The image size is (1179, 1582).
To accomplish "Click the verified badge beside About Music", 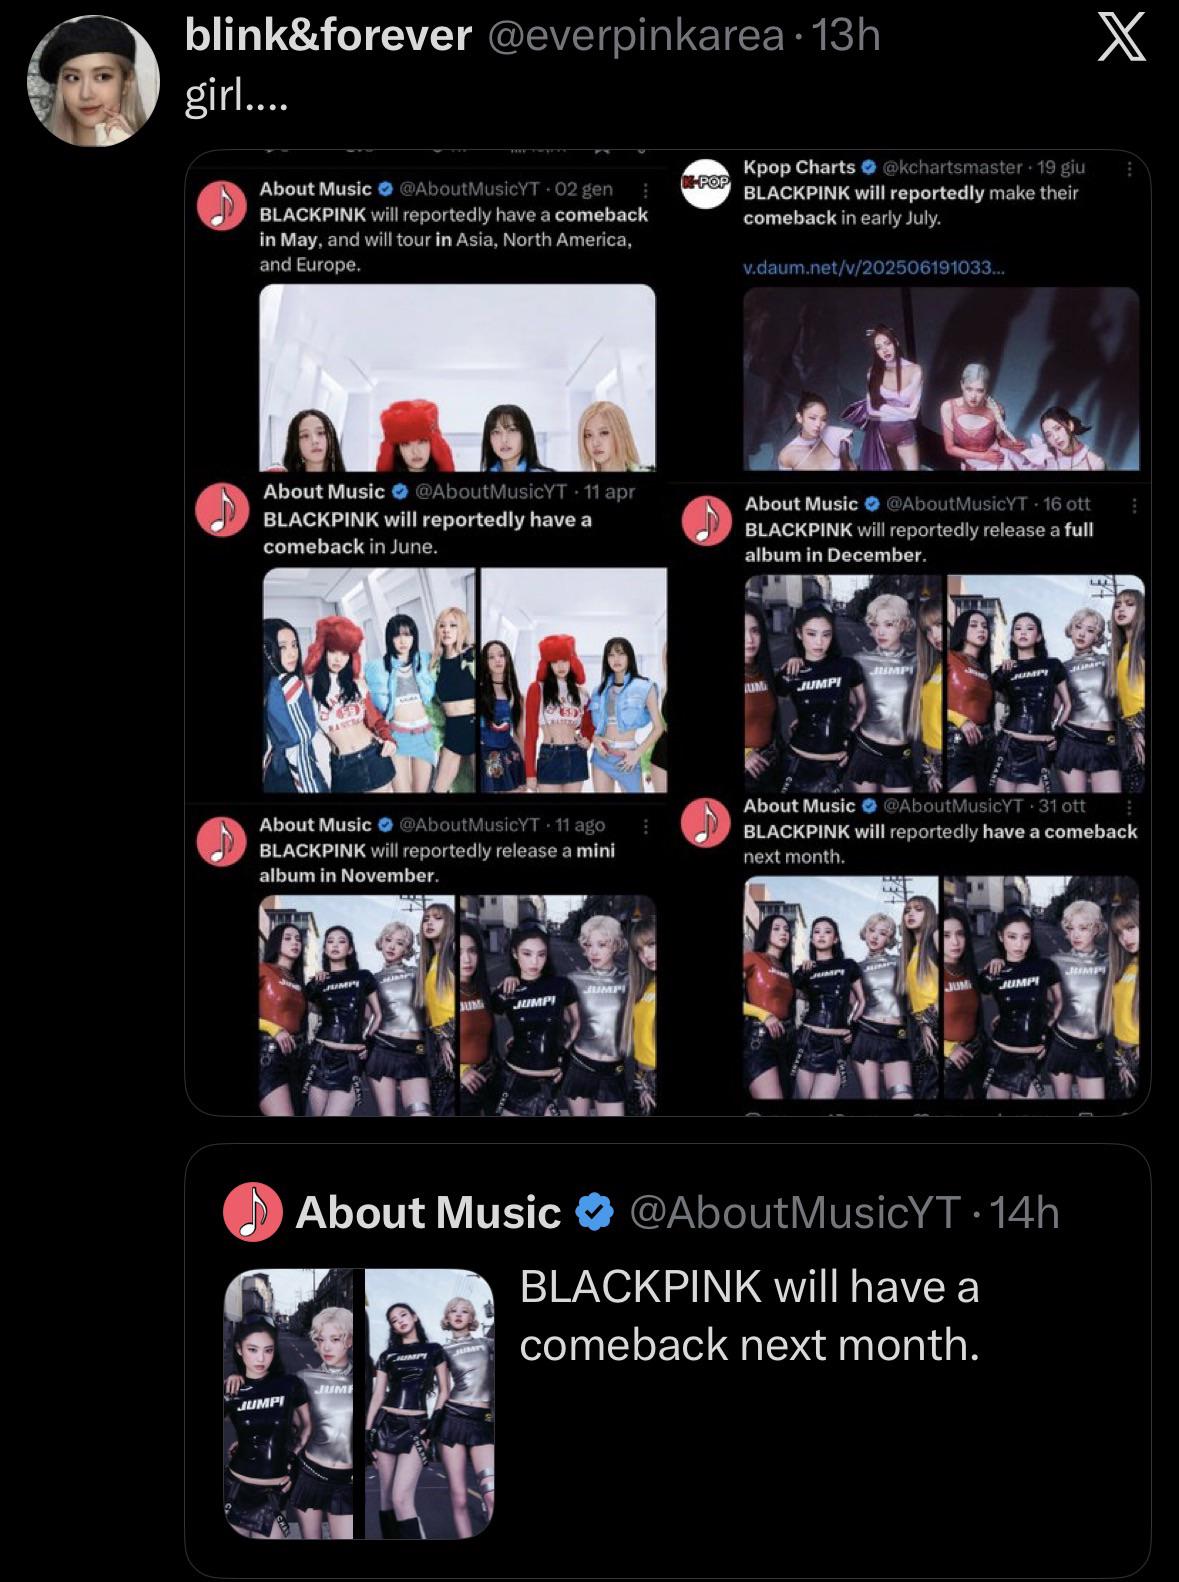I will point(594,1212).
